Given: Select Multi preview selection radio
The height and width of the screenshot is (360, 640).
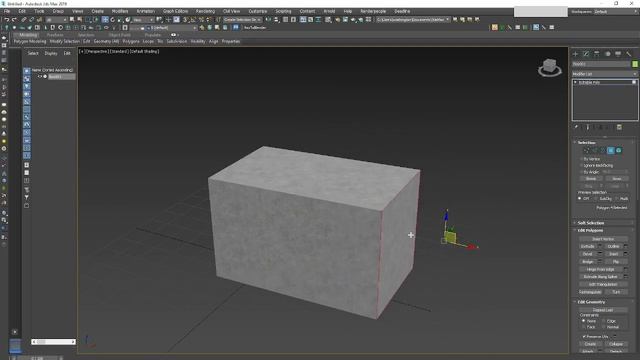Looking at the screenshot, I should 616,198.
